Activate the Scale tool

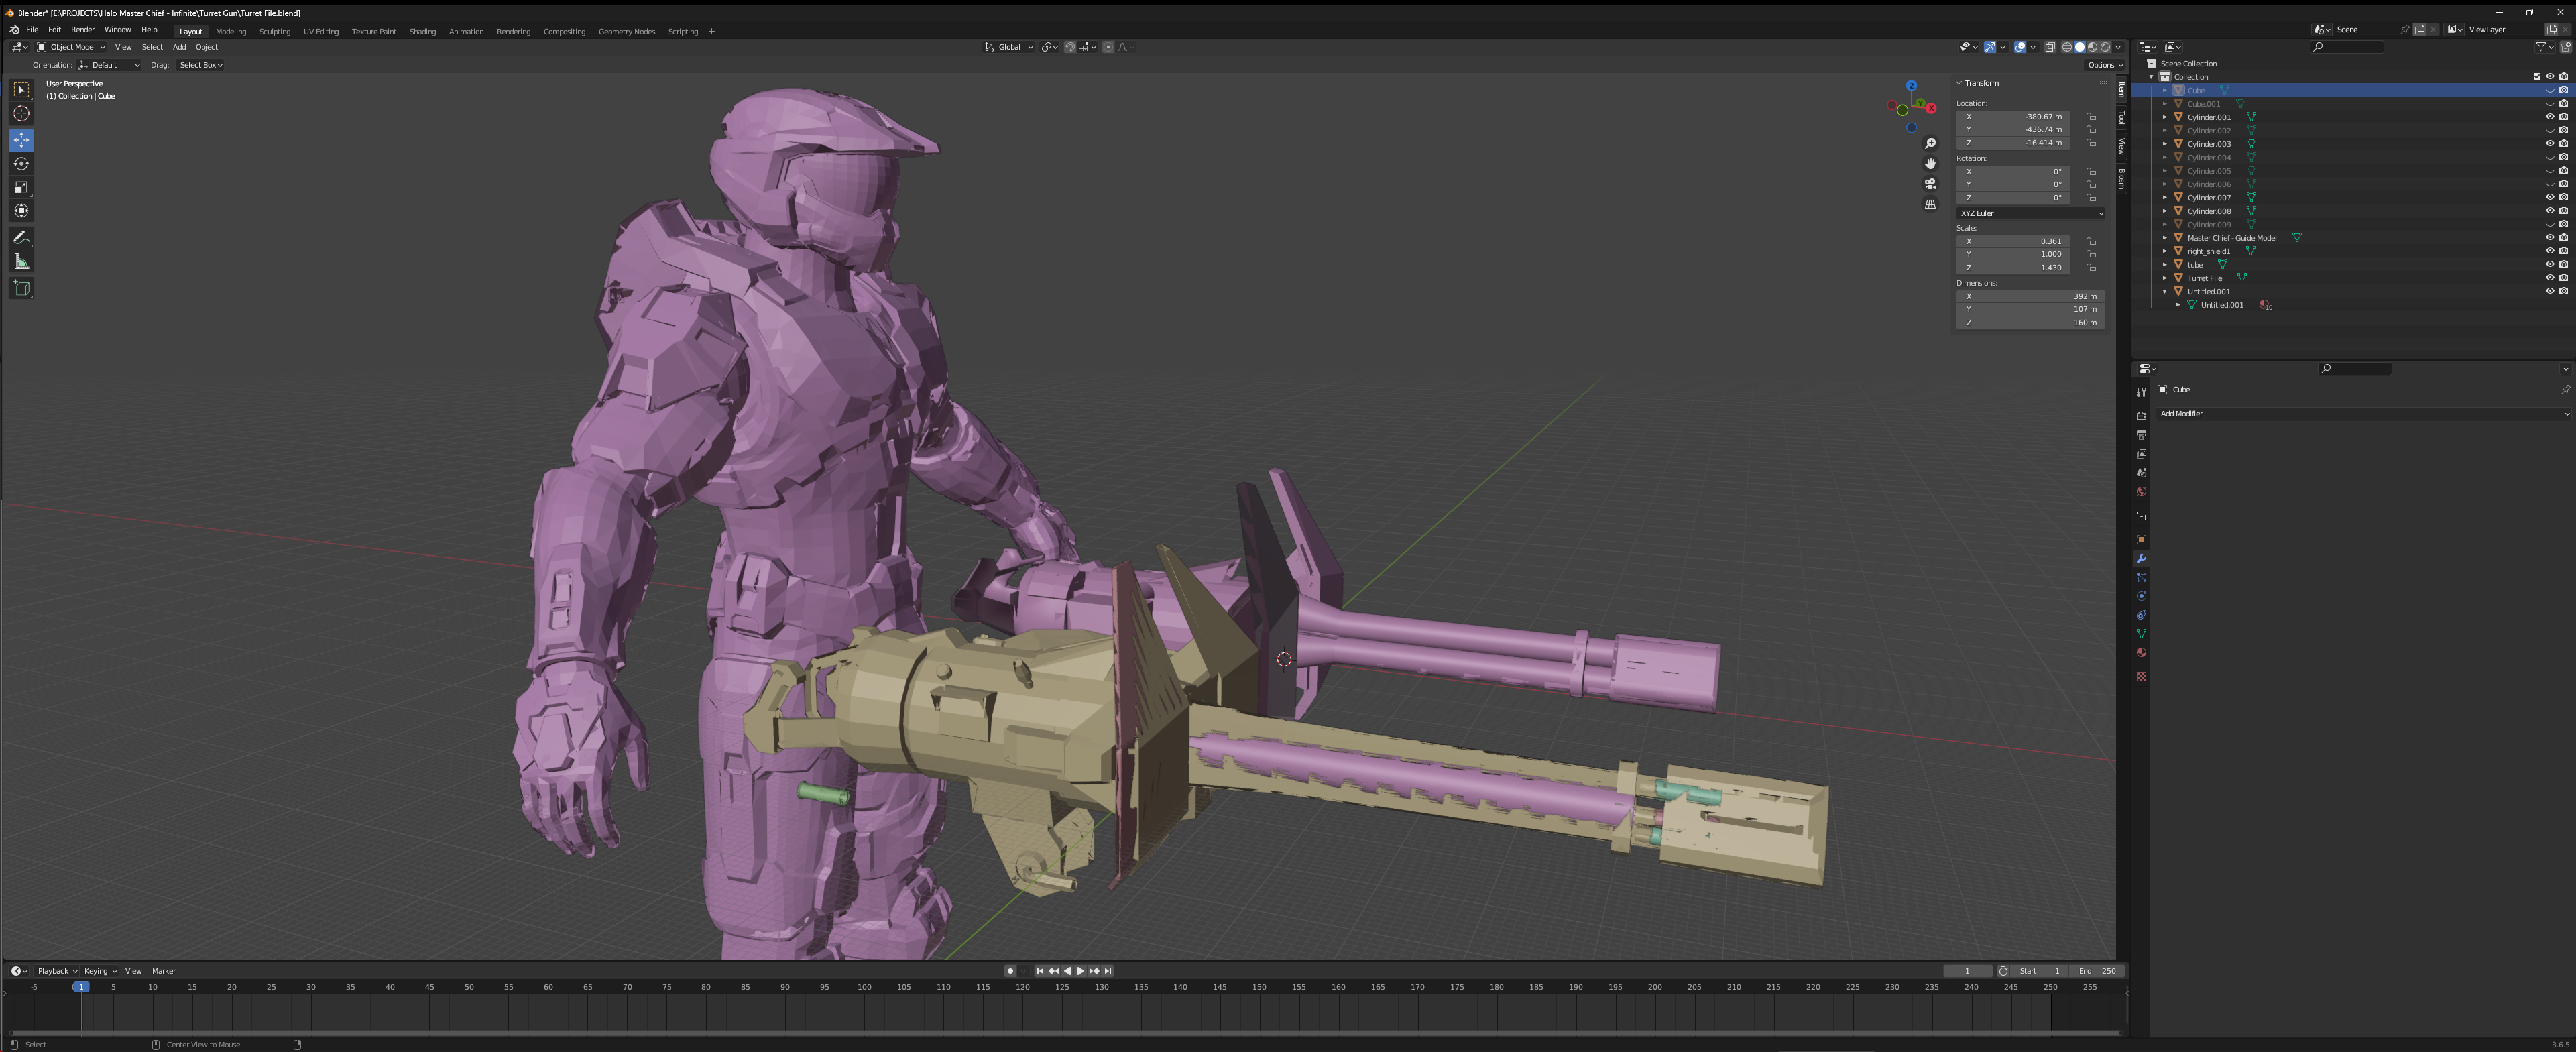(x=21, y=188)
